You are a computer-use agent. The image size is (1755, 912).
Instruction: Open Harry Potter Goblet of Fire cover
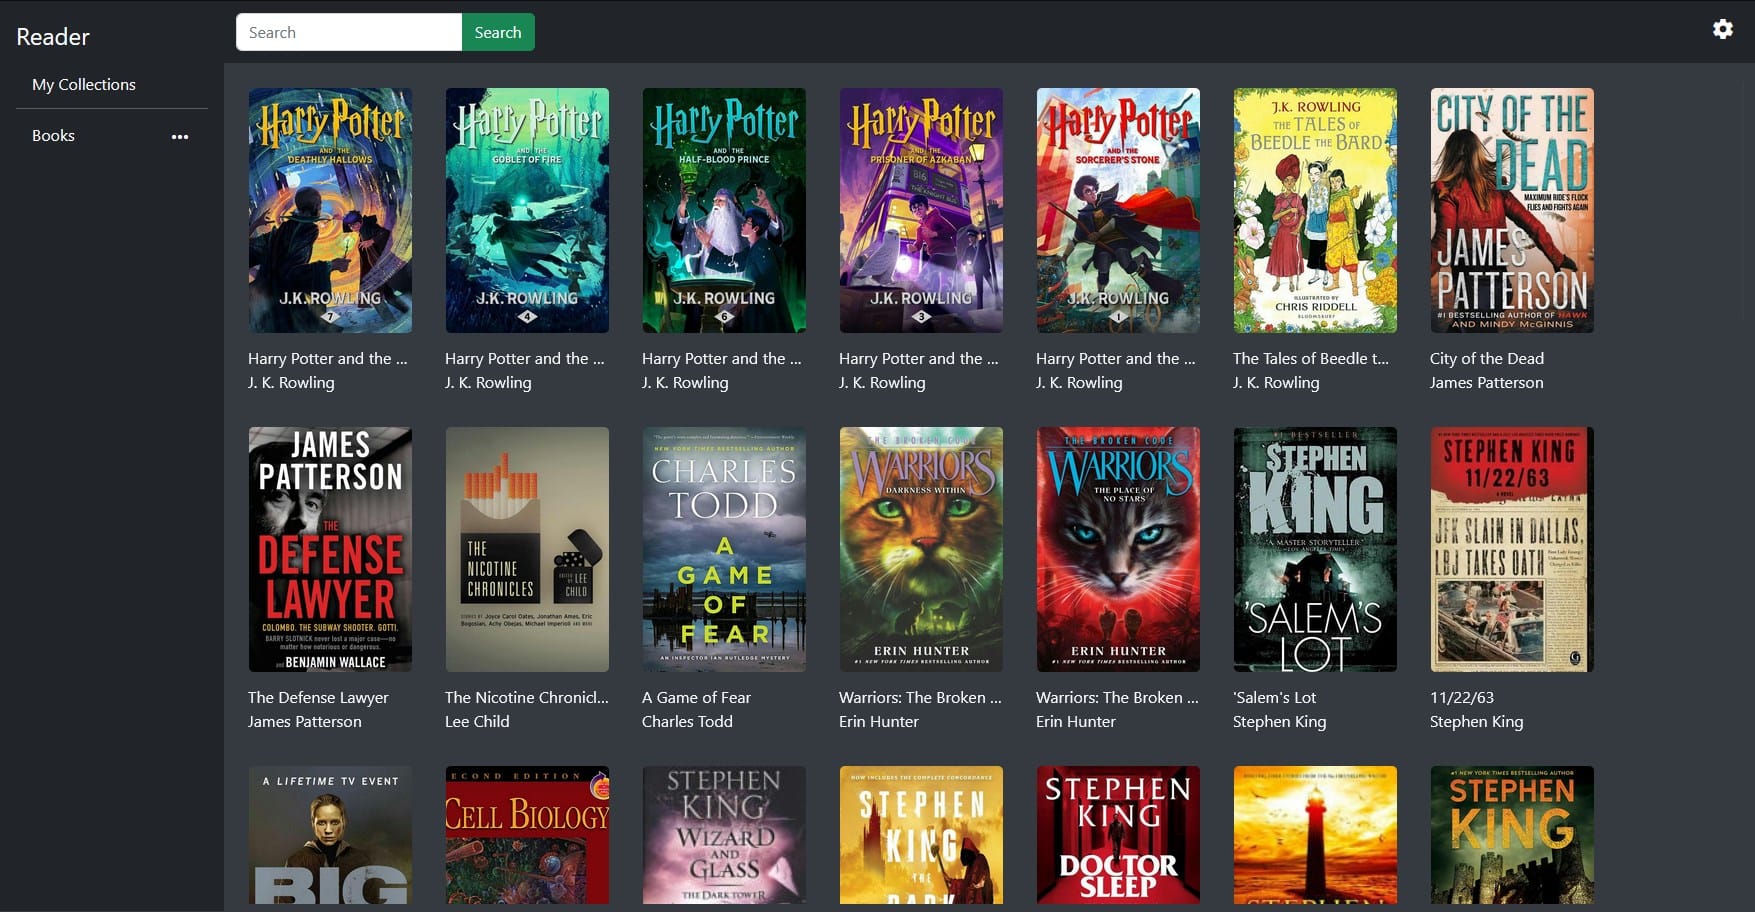click(527, 210)
